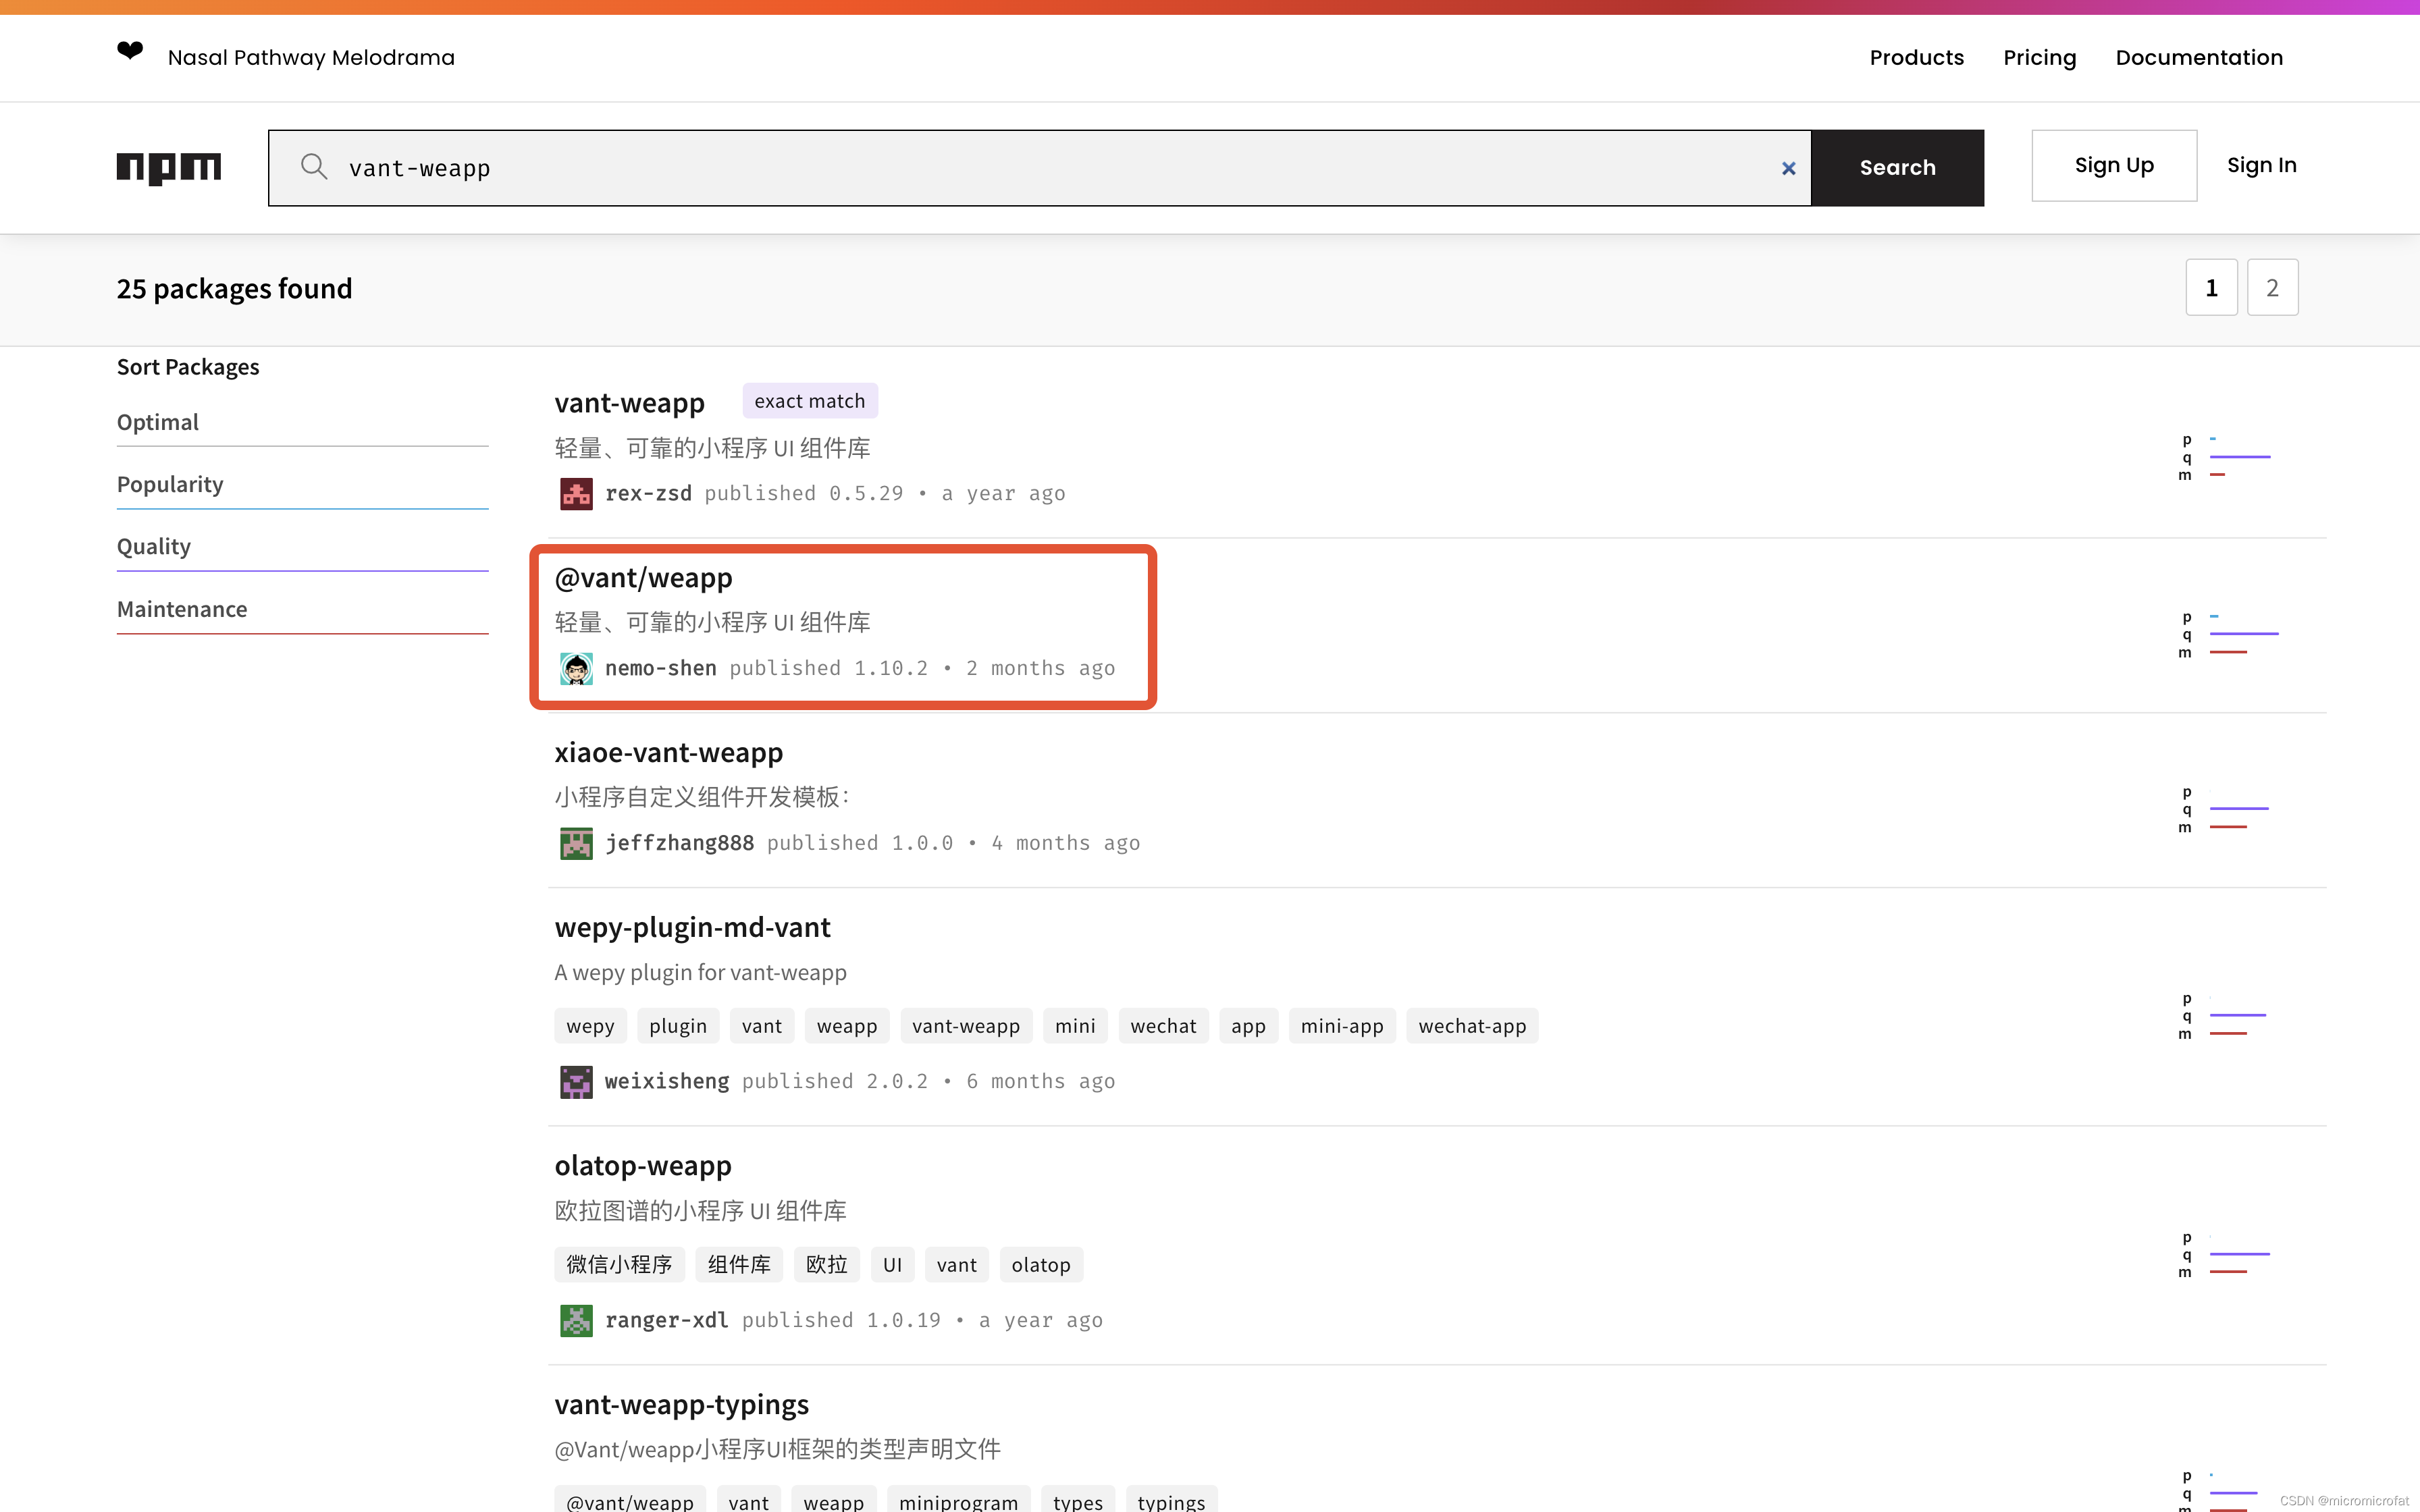This screenshot has height=1512, width=2420.
Task: Click the 欧拉 keyword tag
Action: [x=827, y=1265]
